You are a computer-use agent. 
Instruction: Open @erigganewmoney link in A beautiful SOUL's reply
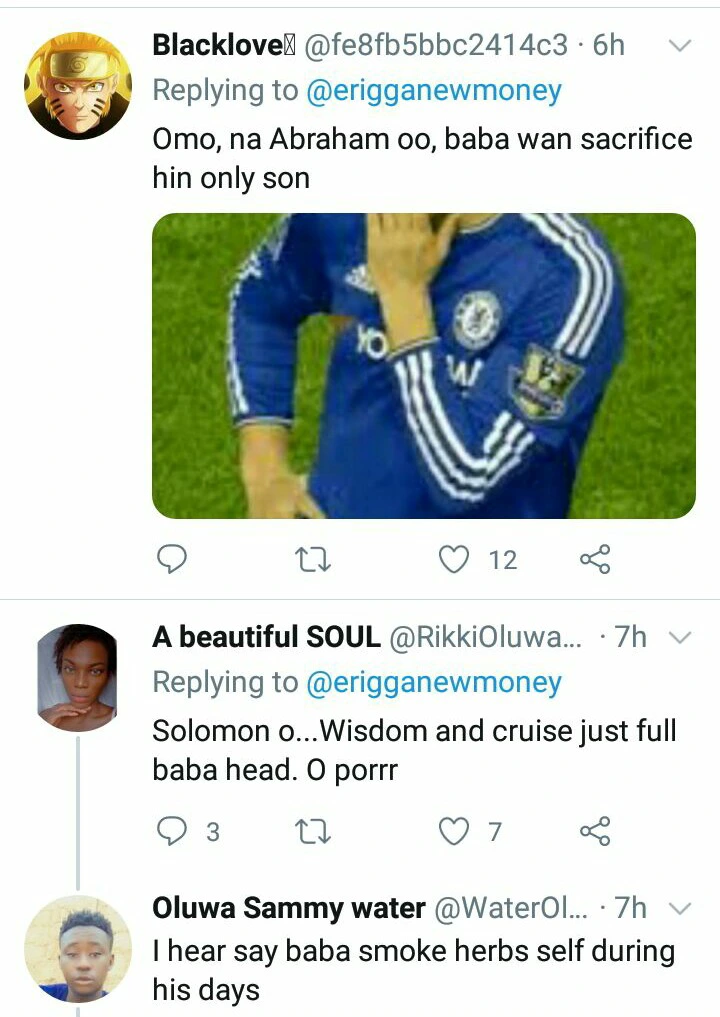click(433, 682)
